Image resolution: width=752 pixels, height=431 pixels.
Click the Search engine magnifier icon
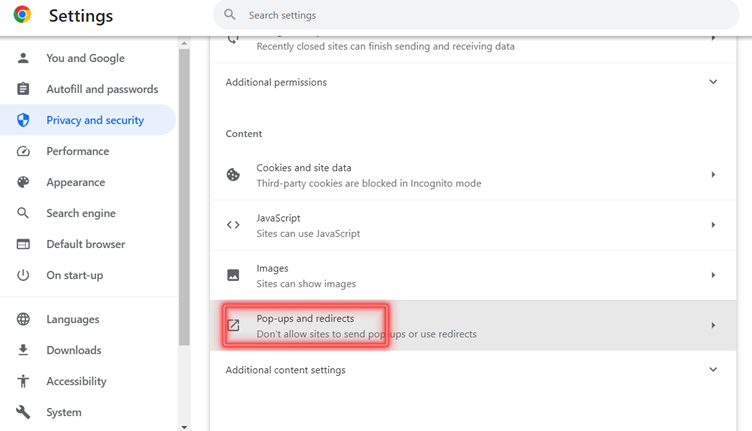click(23, 213)
